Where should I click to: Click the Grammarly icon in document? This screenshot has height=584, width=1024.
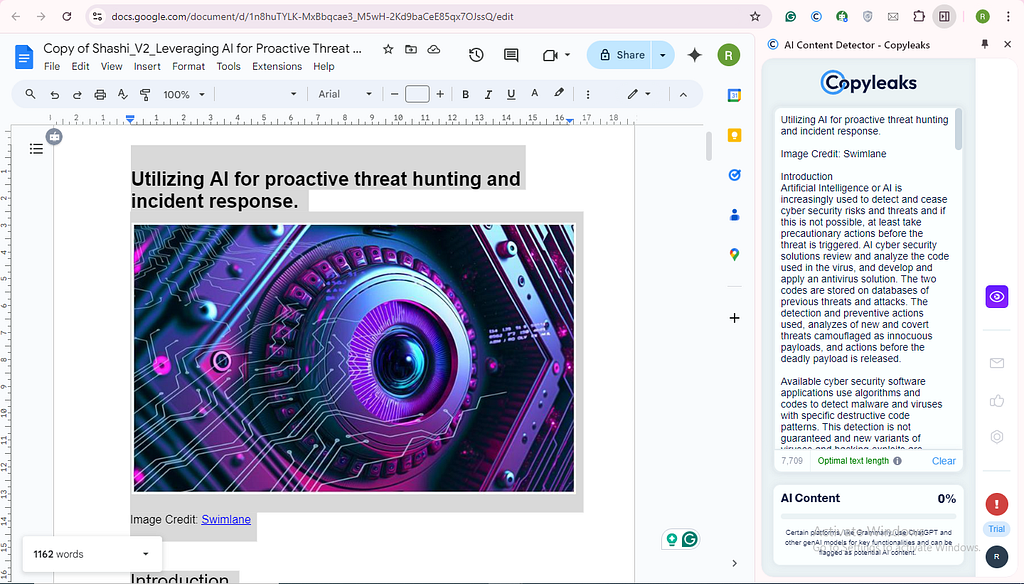point(690,539)
